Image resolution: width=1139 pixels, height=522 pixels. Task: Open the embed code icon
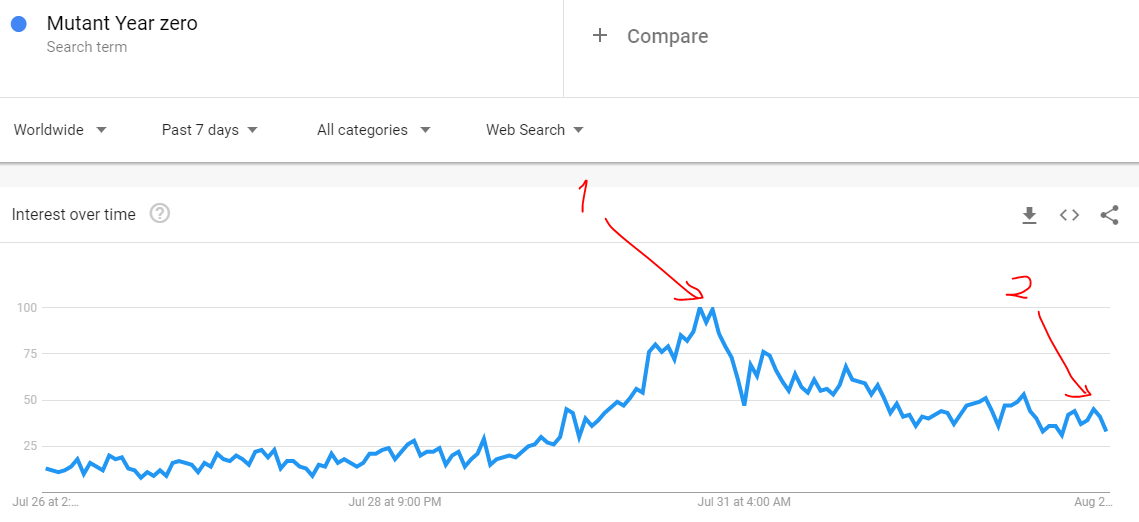tap(1069, 215)
